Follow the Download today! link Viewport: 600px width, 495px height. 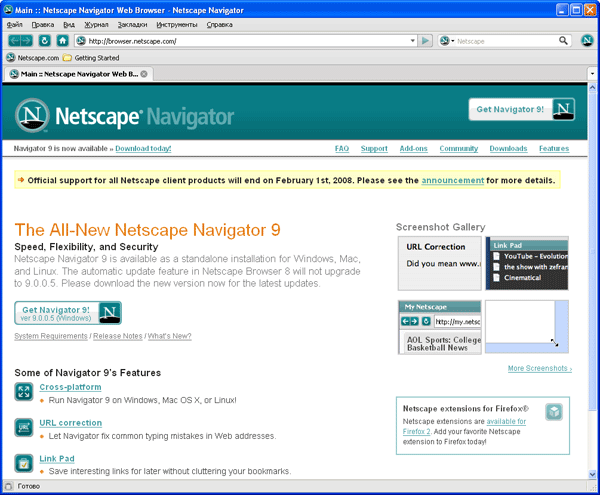pyautogui.click(x=143, y=148)
